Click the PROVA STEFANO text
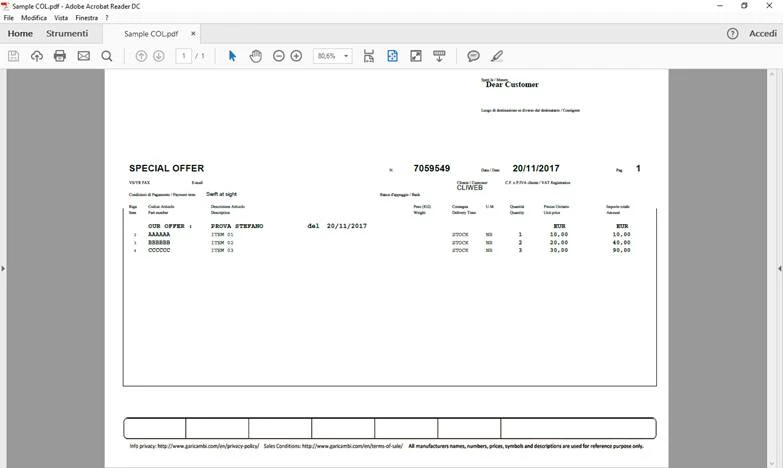783x468 pixels. pyautogui.click(x=237, y=226)
